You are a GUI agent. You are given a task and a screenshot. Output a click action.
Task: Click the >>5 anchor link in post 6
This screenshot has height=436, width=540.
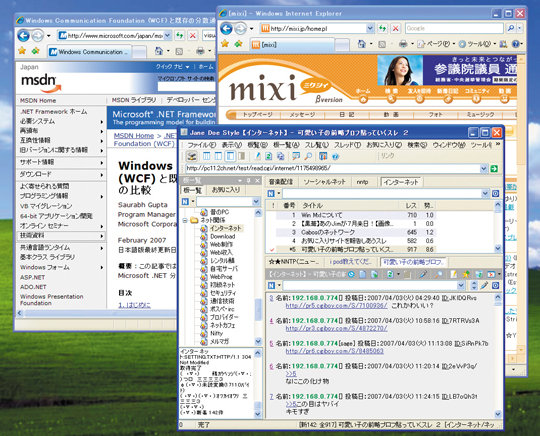pos(291,374)
